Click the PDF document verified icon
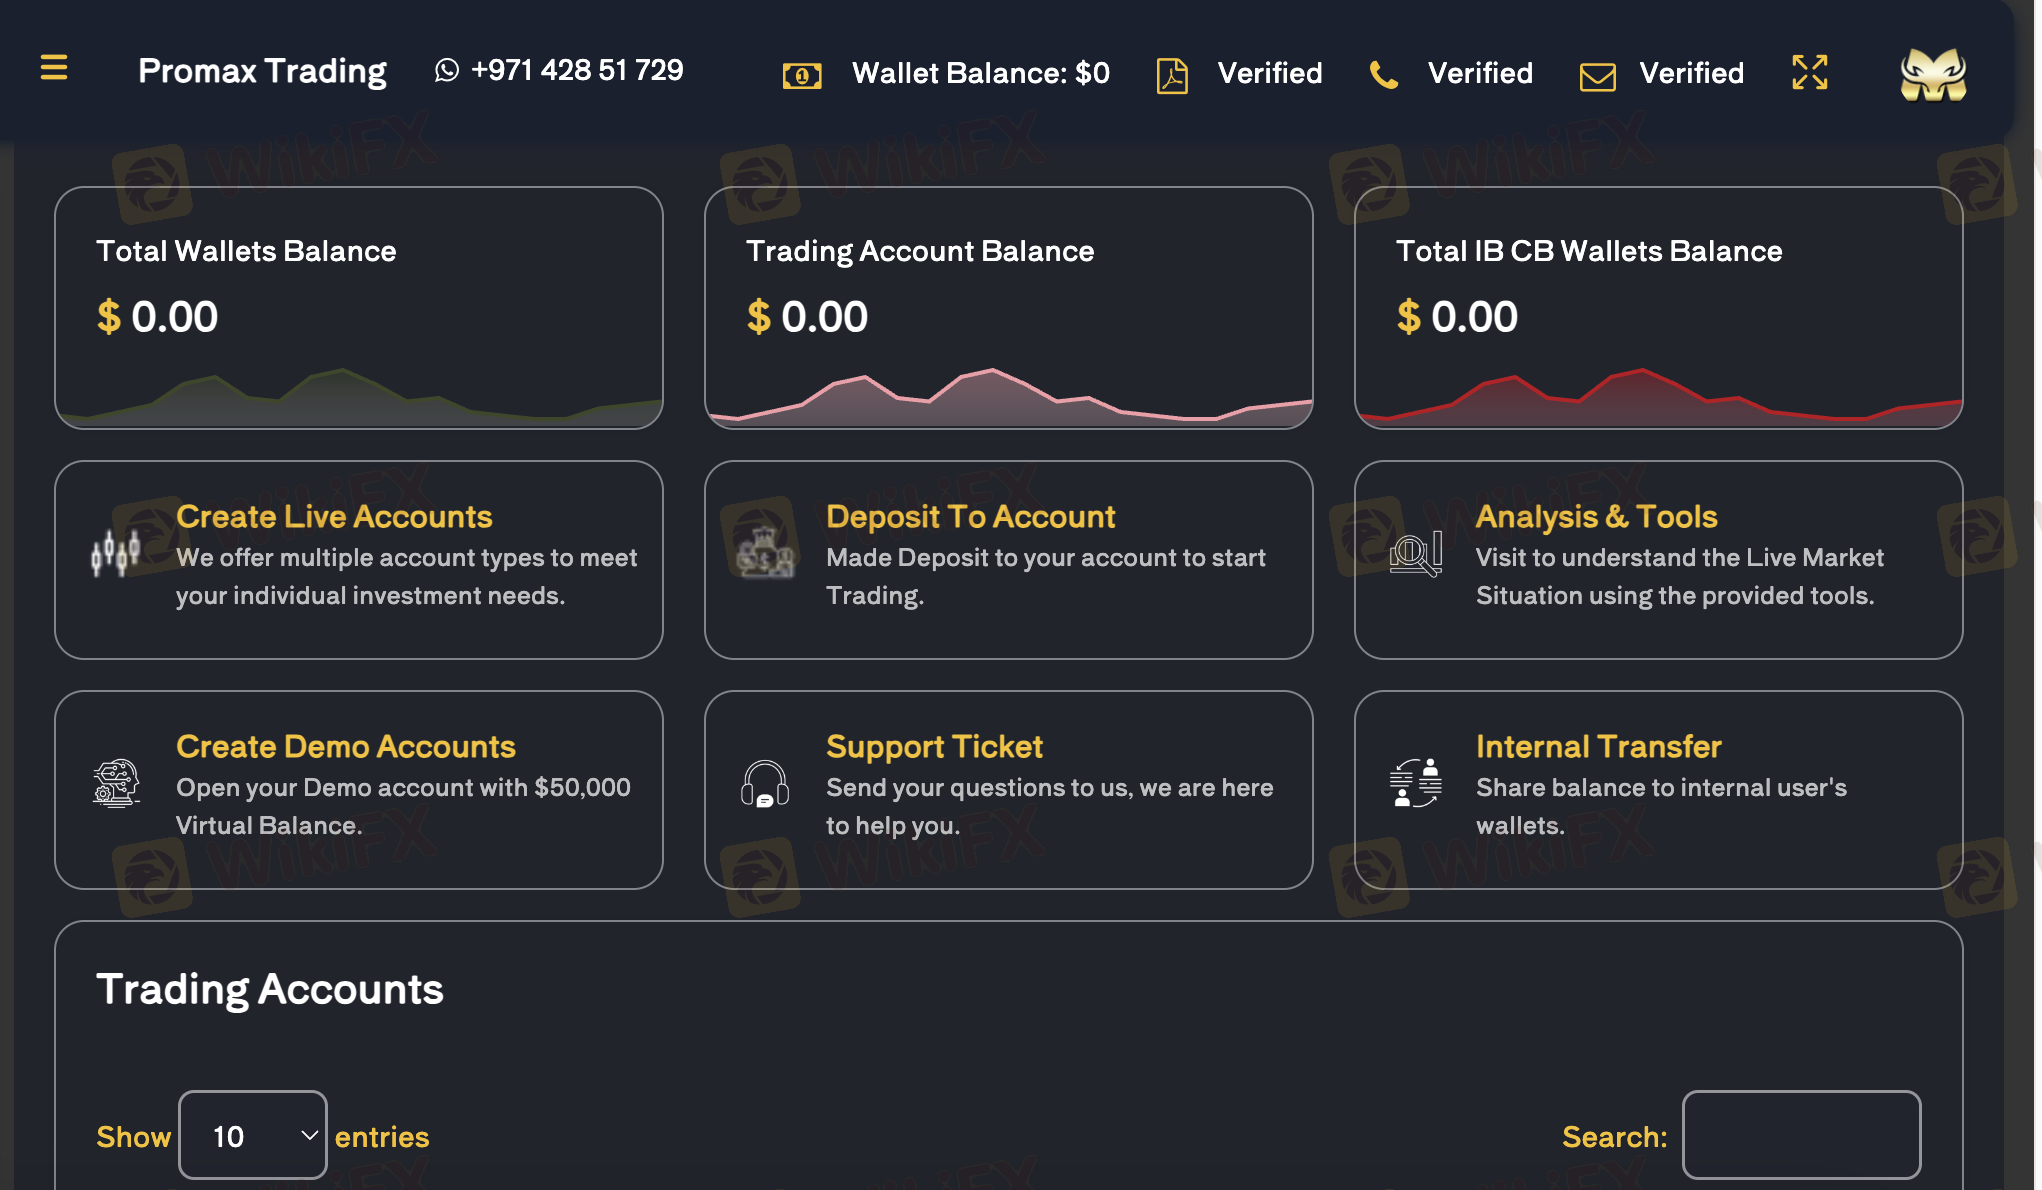 [x=1172, y=75]
